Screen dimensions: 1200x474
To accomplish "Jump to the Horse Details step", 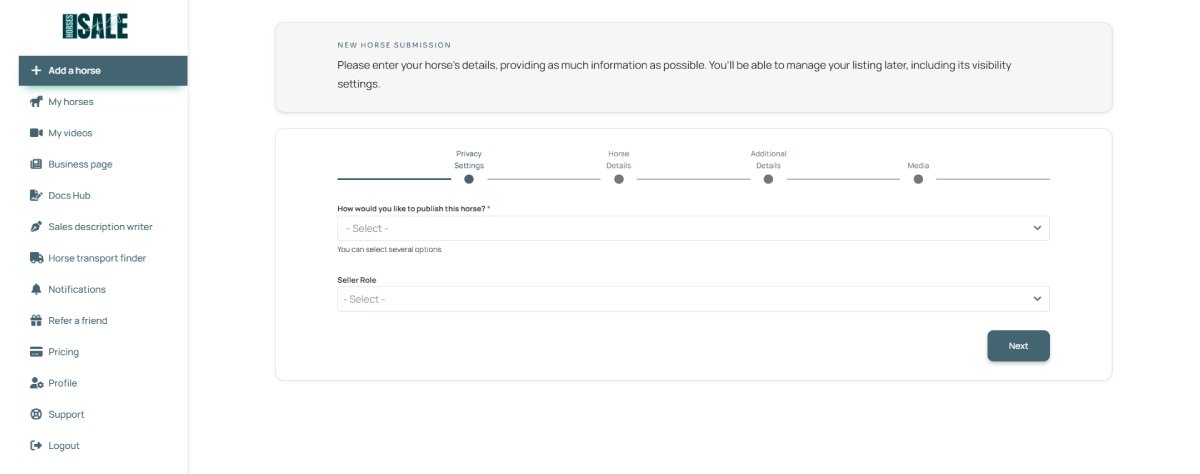I will [619, 179].
